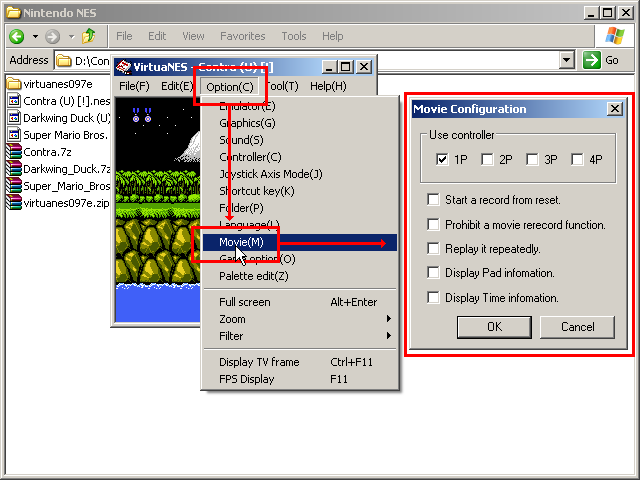Open the Explorer File menu
This screenshot has height=480, width=640.
[x=124, y=36]
